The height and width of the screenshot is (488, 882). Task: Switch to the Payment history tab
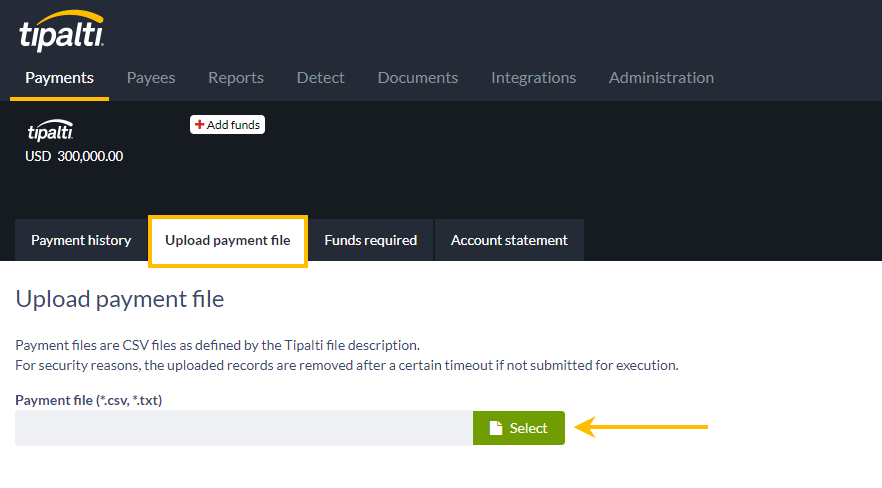pos(81,240)
